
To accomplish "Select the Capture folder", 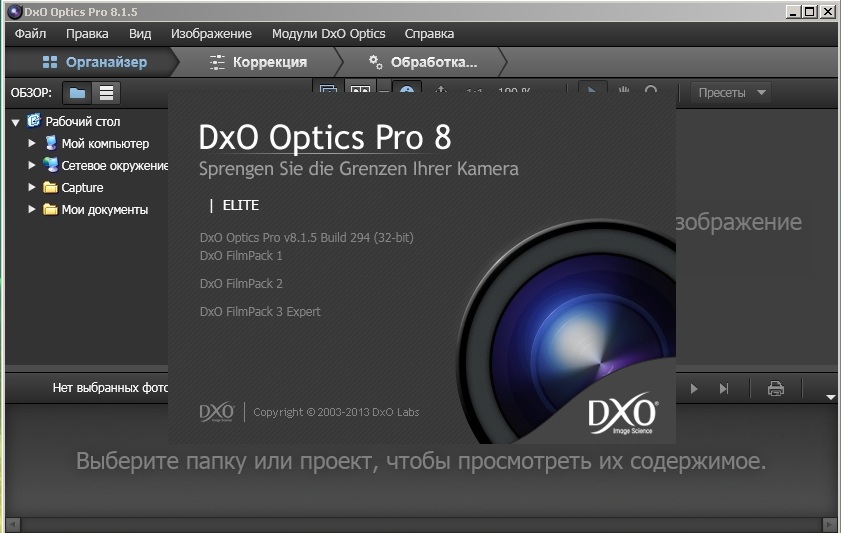I will click(x=82, y=188).
